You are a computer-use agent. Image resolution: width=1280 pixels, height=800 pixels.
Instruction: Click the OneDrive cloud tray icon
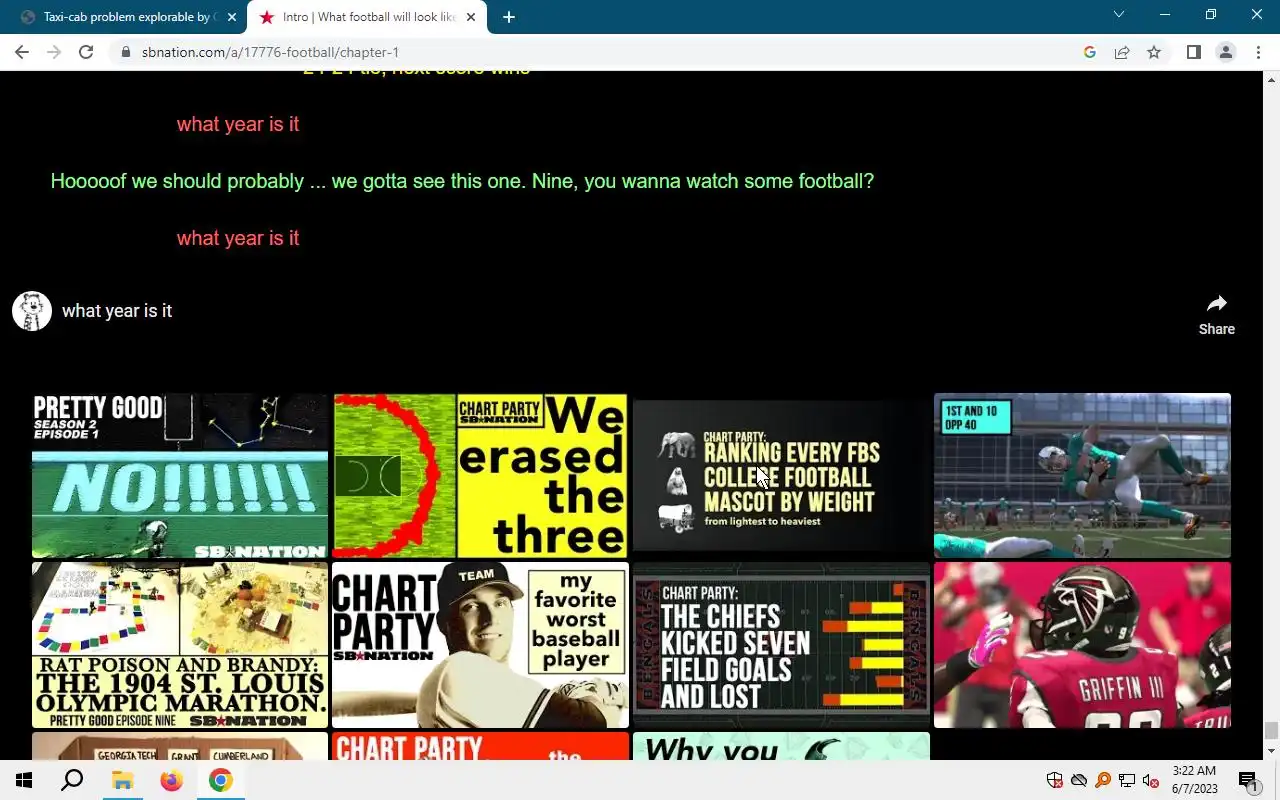click(x=1078, y=781)
